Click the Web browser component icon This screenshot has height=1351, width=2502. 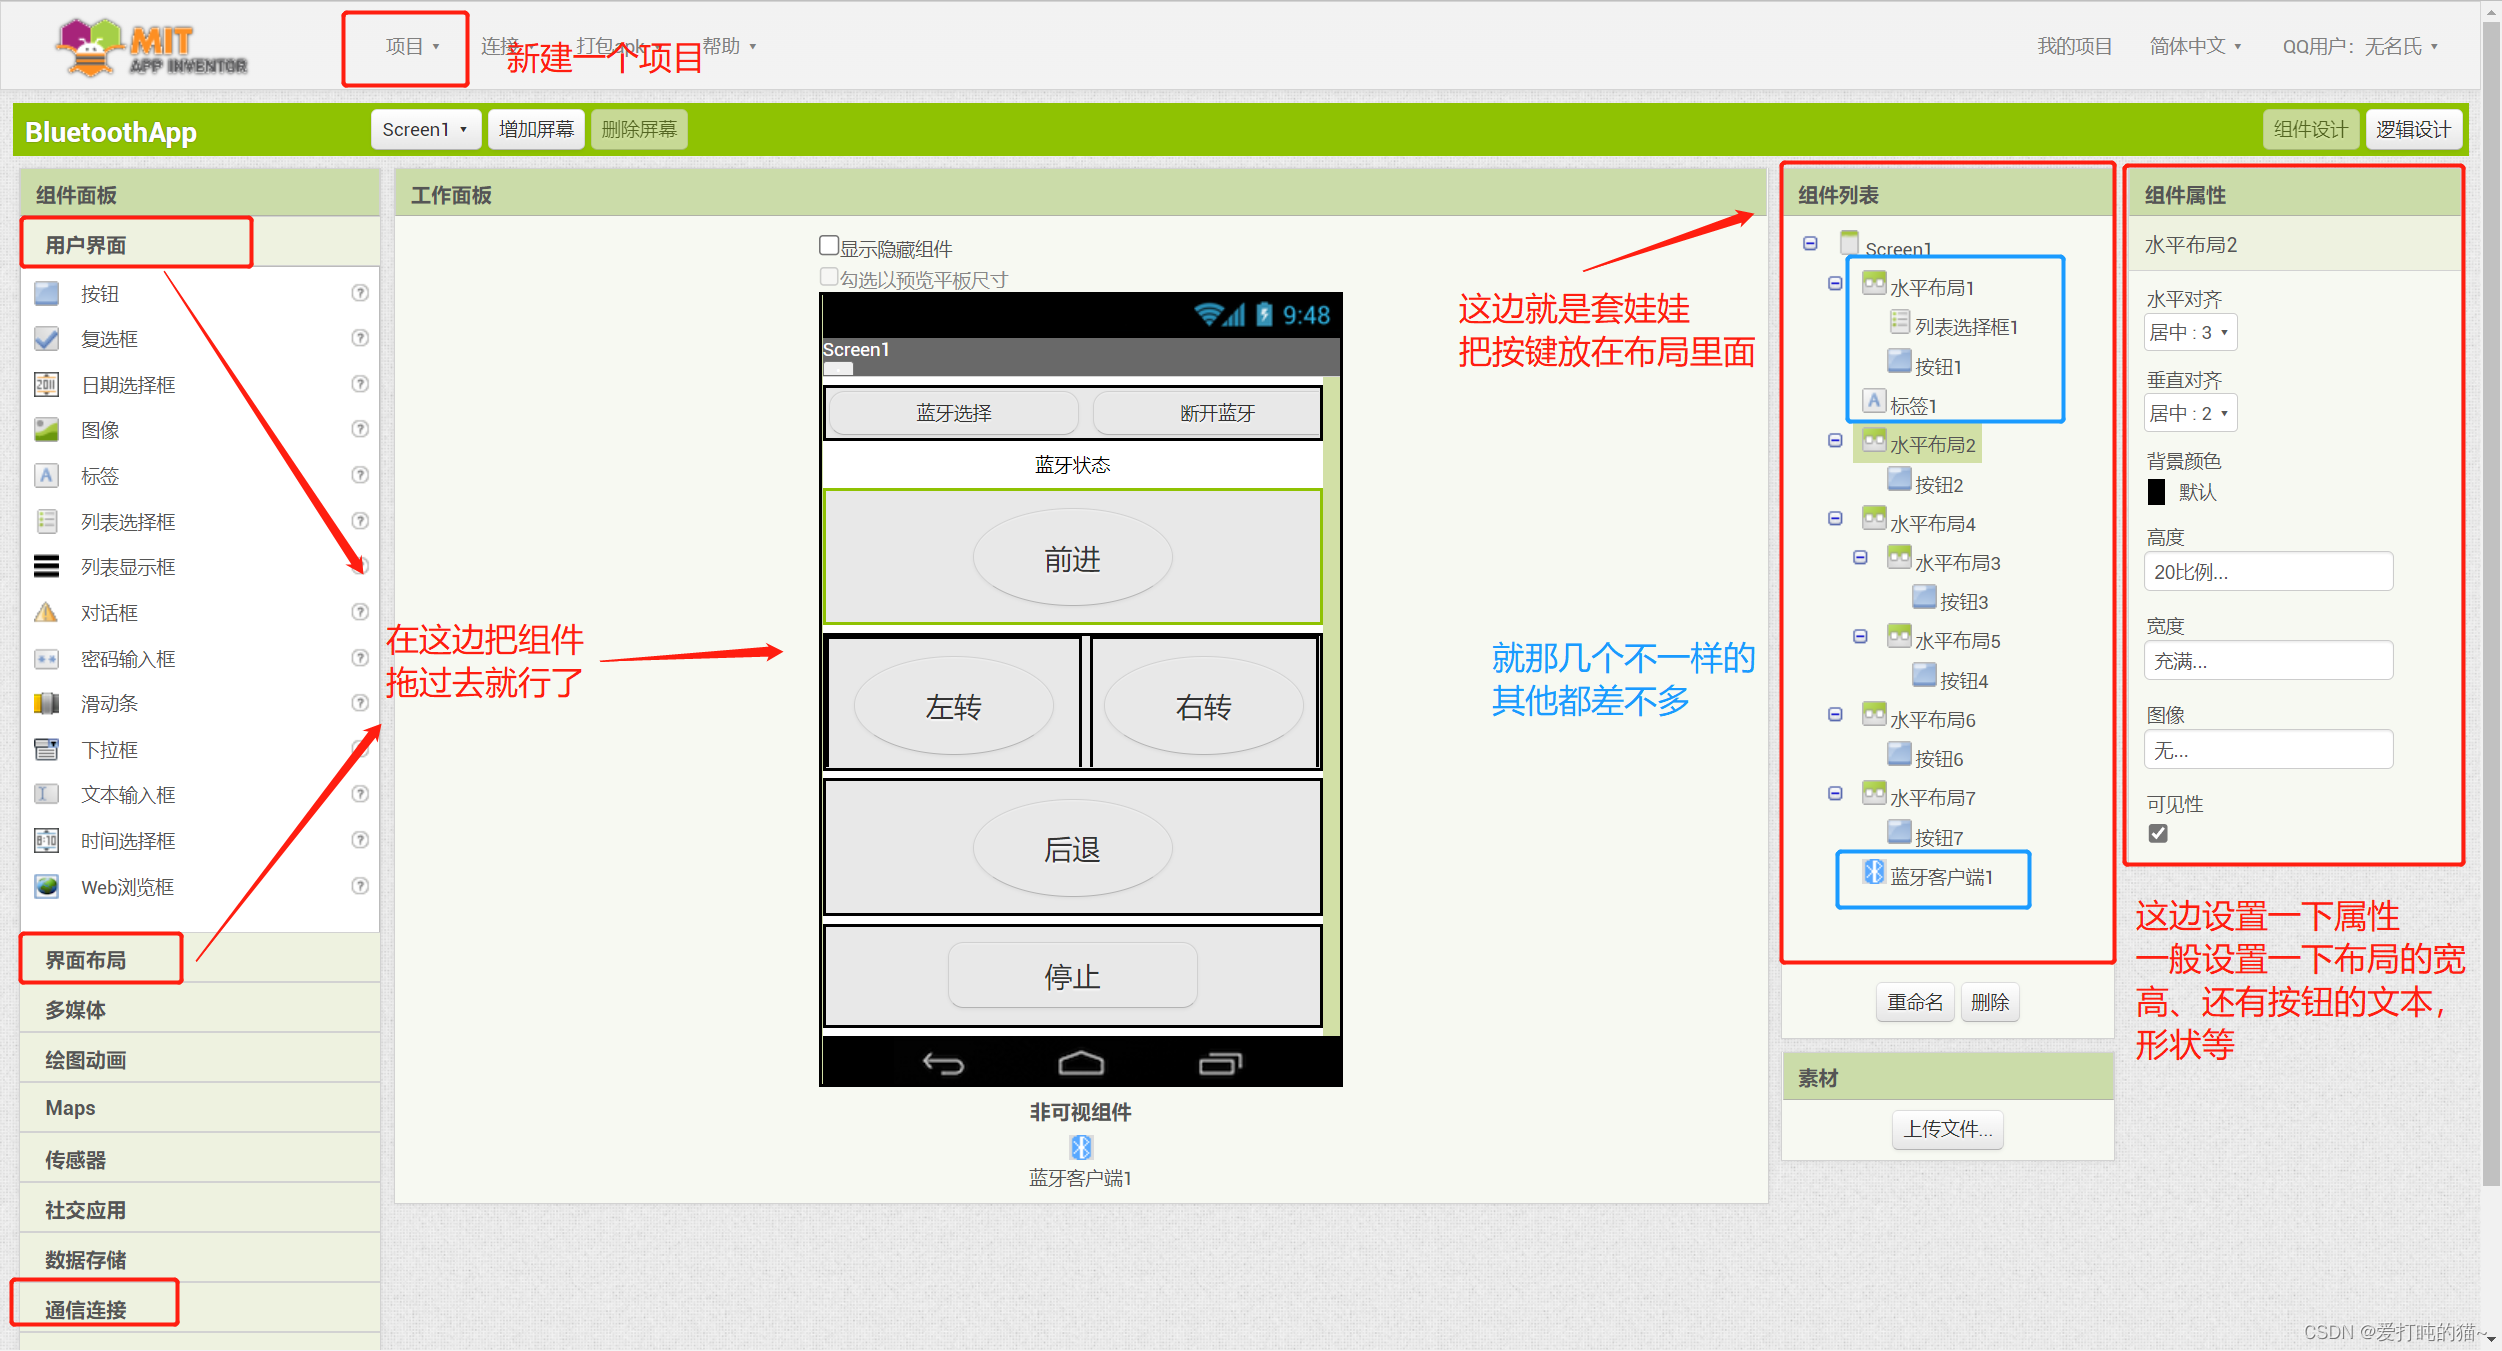pos(46,886)
